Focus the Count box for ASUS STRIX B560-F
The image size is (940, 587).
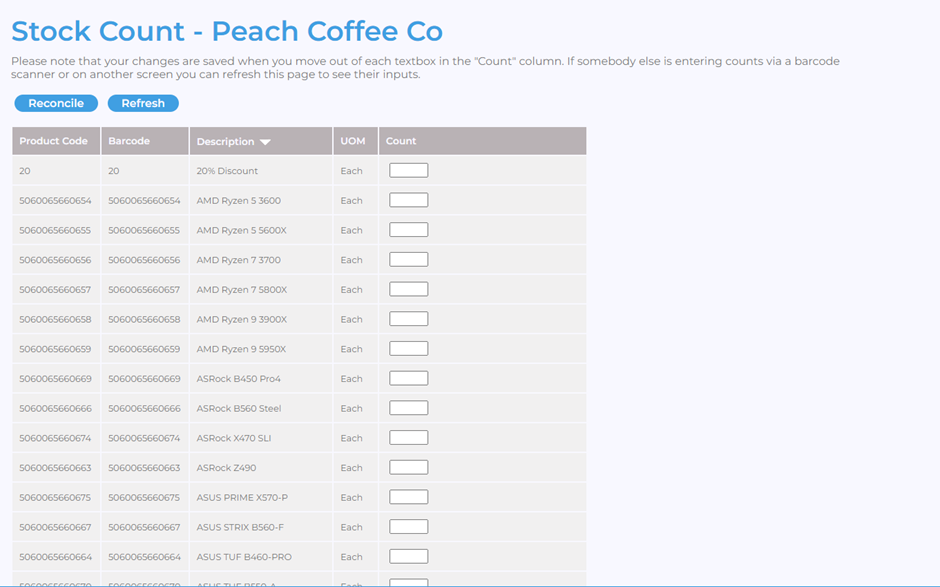point(409,526)
